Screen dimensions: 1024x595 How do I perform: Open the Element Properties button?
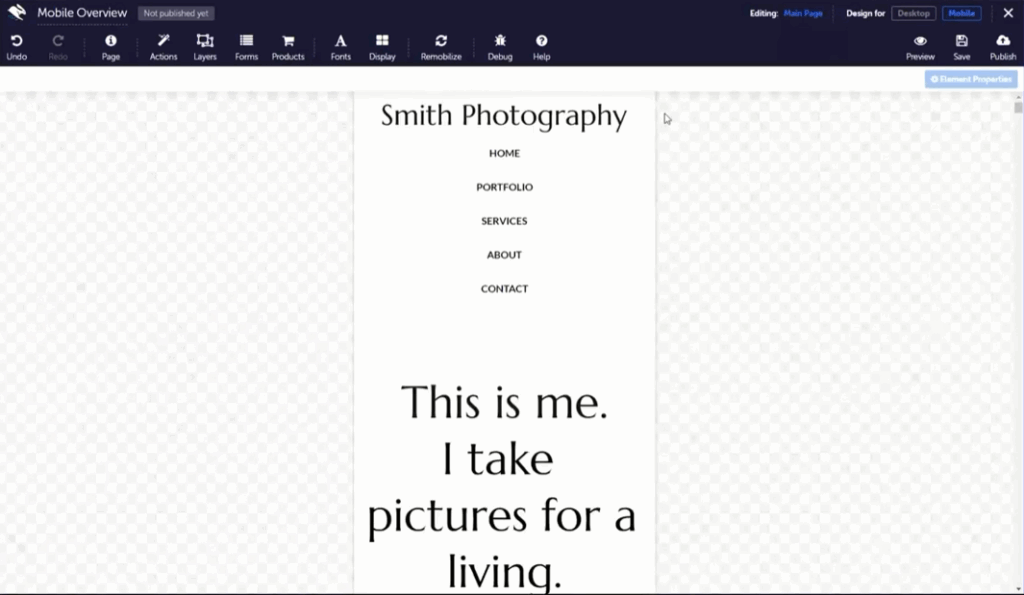[970, 79]
